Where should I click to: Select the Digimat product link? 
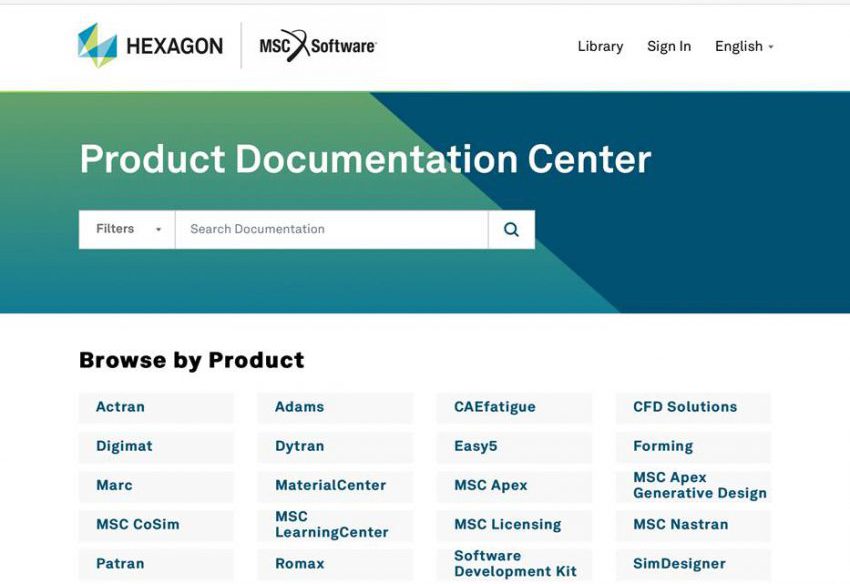click(156, 446)
